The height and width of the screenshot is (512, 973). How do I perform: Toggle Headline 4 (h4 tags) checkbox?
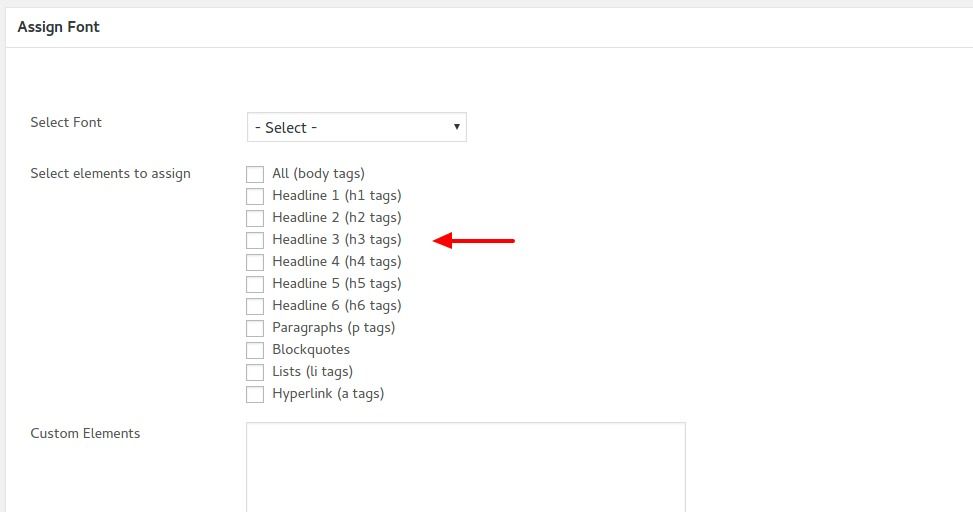pos(255,263)
